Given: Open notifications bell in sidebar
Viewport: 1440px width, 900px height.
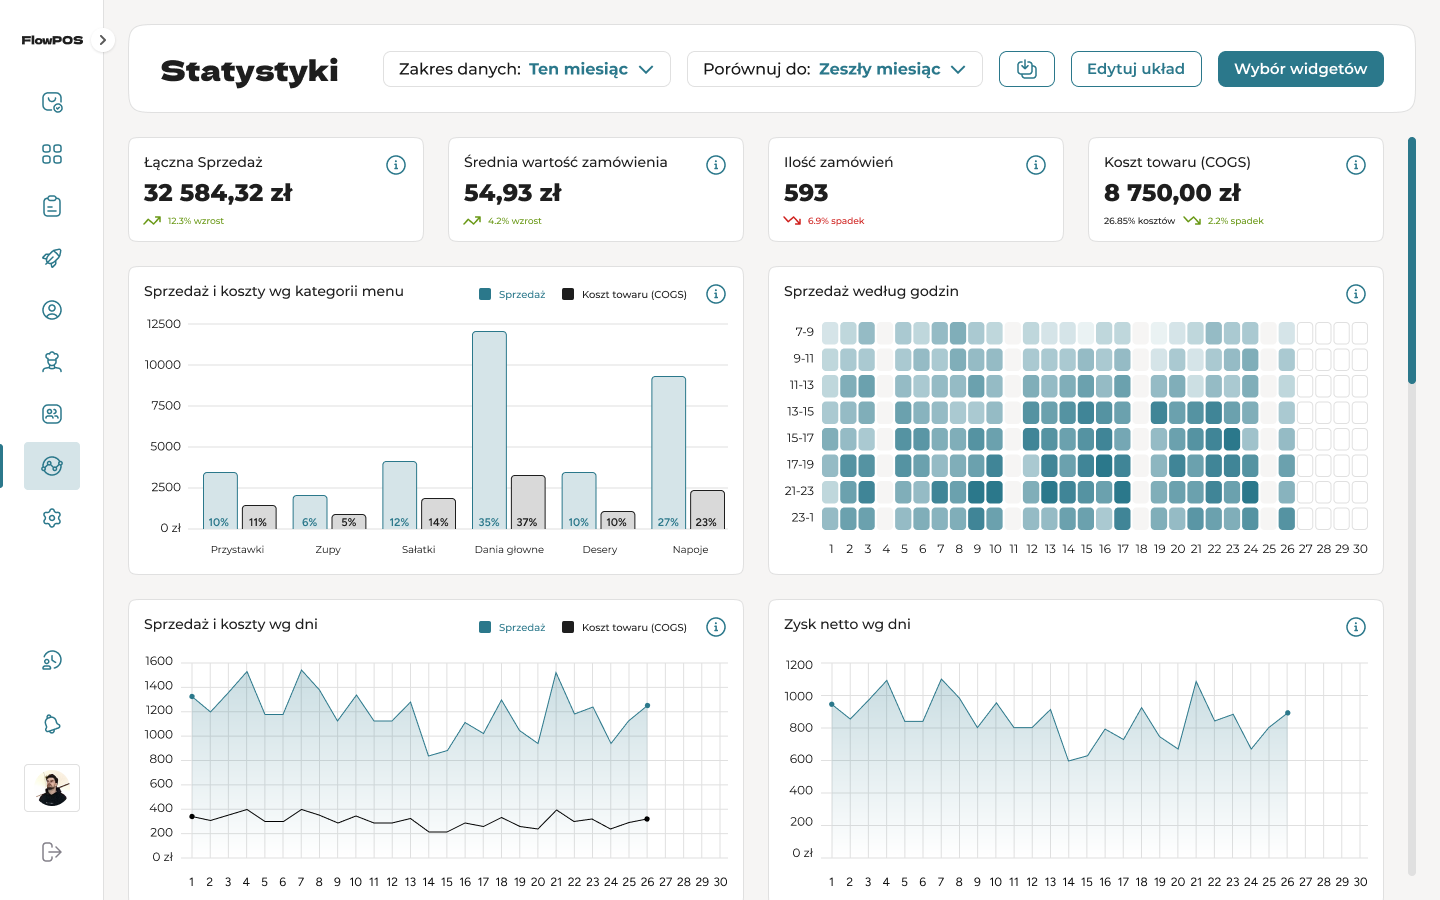Looking at the screenshot, I should tap(52, 724).
